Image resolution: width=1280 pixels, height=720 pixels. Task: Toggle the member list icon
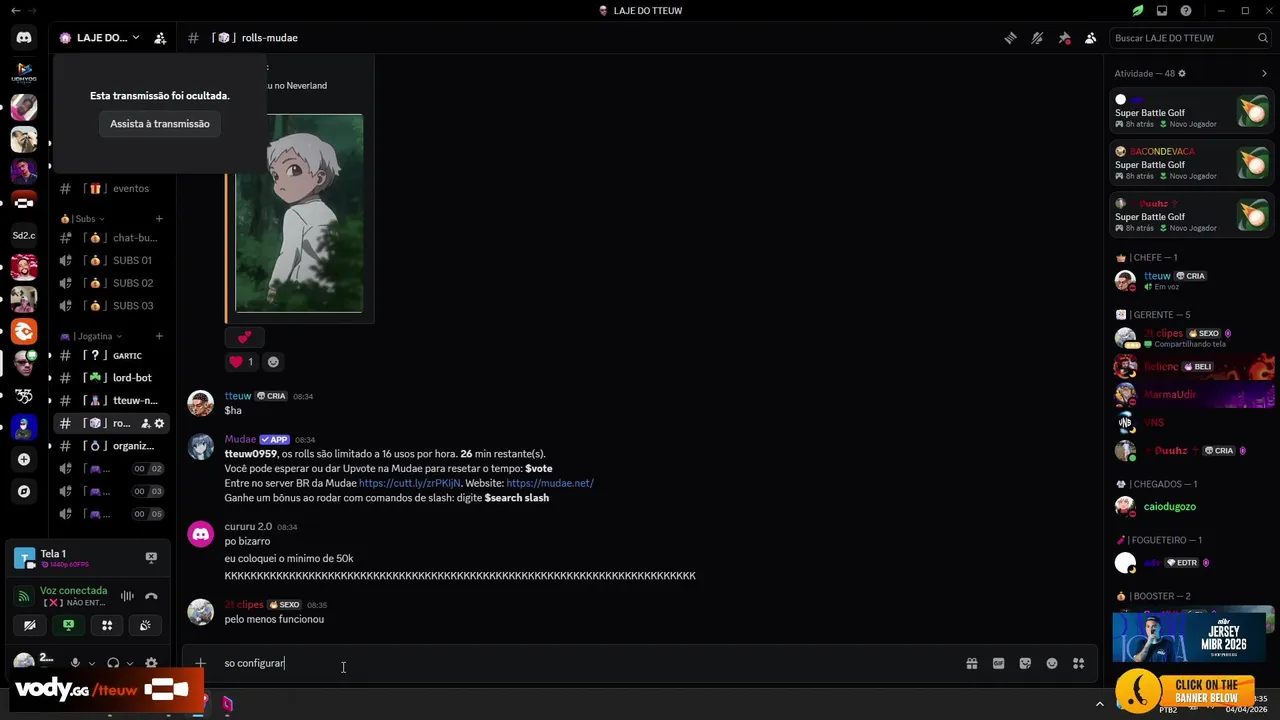[x=1091, y=38]
